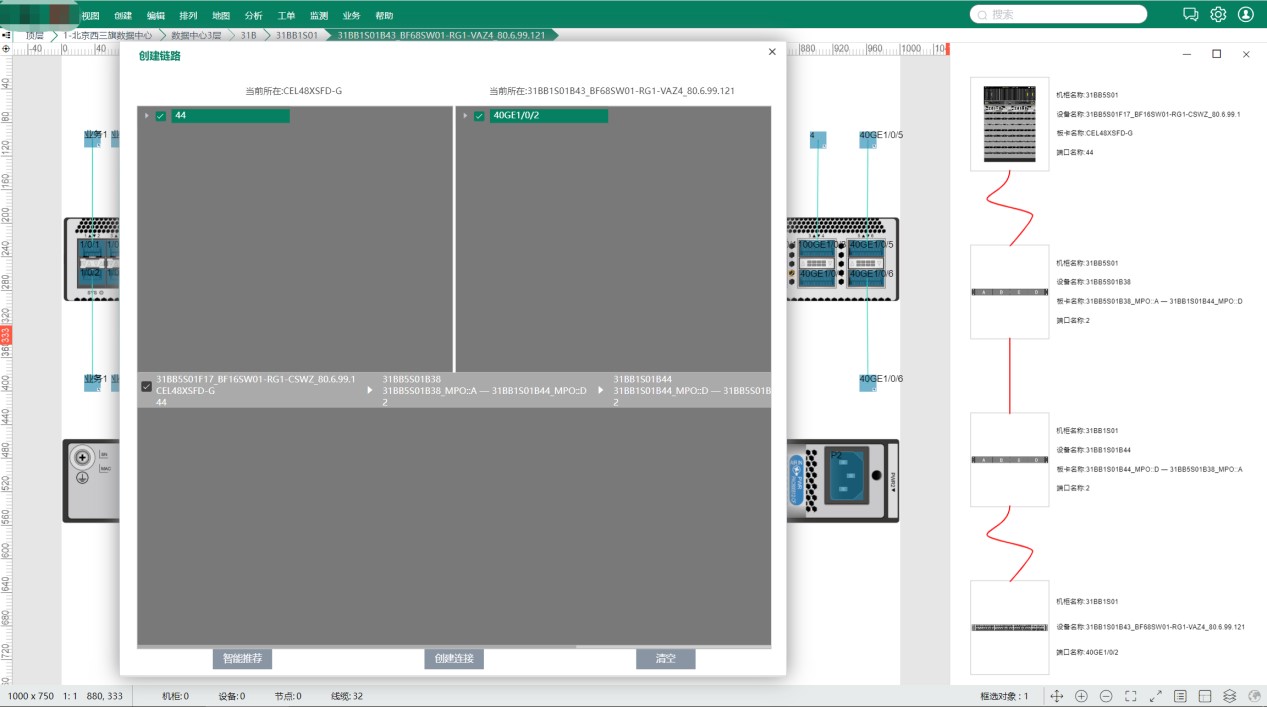Click the globe icon at bottom right
The height and width of the screenshot is (707, 1267).
[1256, 695]
